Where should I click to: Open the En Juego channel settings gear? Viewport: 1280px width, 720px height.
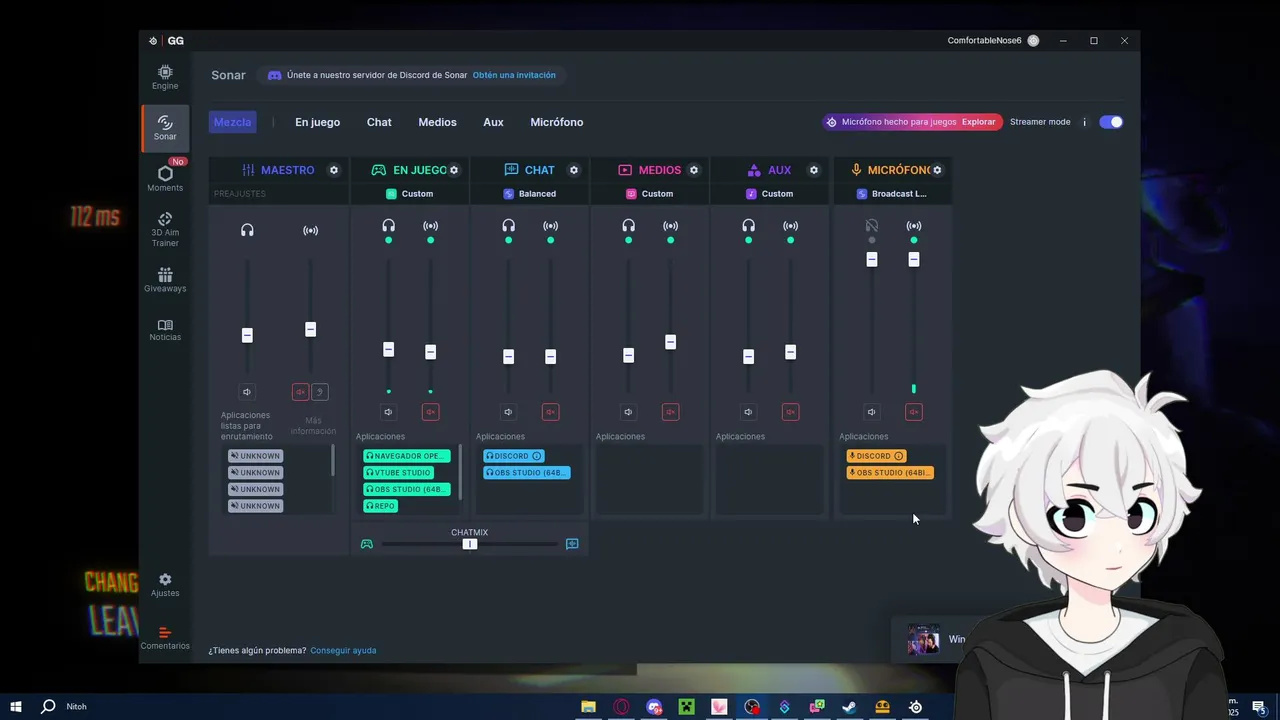pos(454,170)
